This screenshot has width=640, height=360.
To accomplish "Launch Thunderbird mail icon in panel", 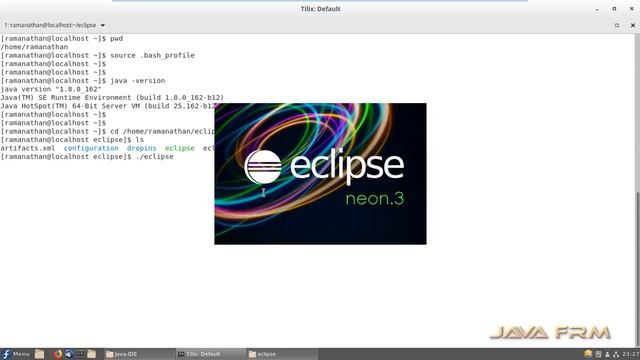I will (69, 354).
